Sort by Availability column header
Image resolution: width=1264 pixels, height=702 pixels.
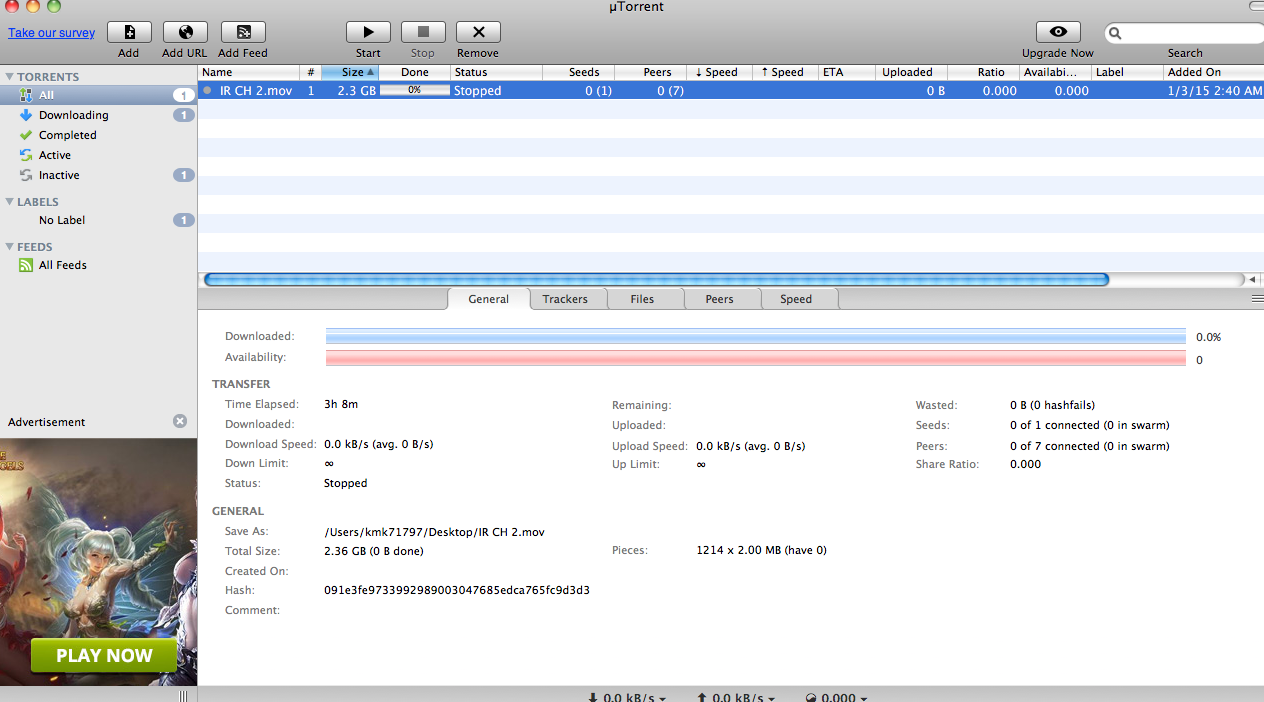pos(1055,72)
